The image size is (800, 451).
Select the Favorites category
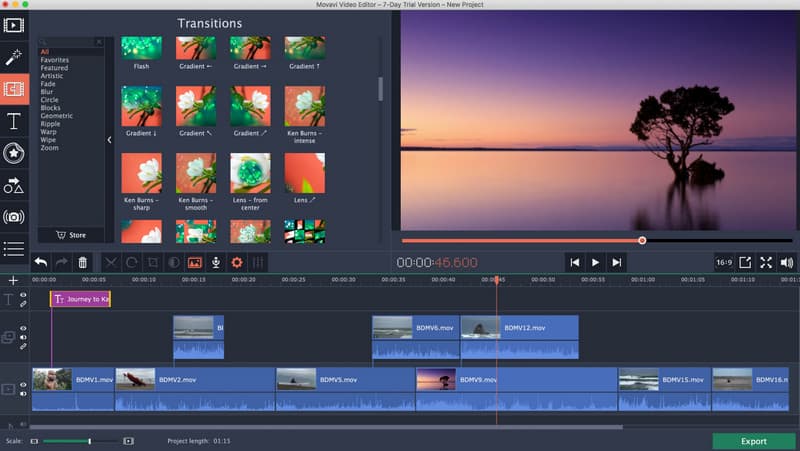tap(55, 60)
